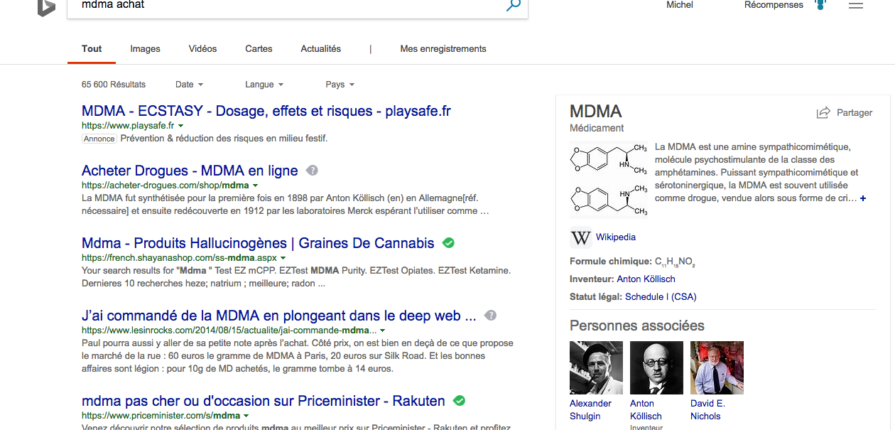Click the acheter-drogues.com/shop/mdma URL text
This screenshot has height=430, width=895.
(165, 186)
